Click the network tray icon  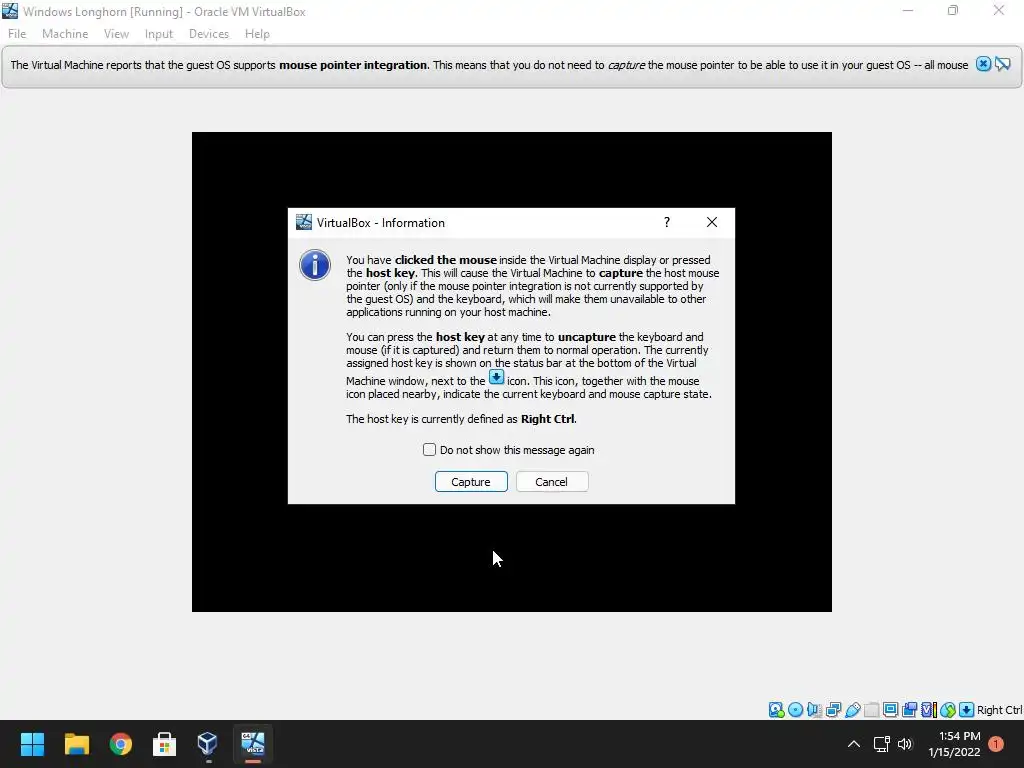point(881,744)
